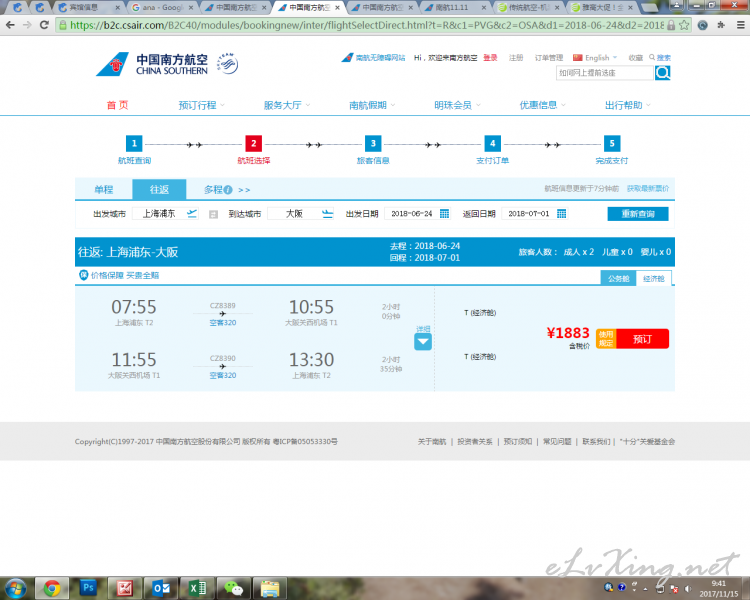This screenshot has height=600, width=750.
Task: Expand the 南航假期 menu
Action: pos(372,105)
